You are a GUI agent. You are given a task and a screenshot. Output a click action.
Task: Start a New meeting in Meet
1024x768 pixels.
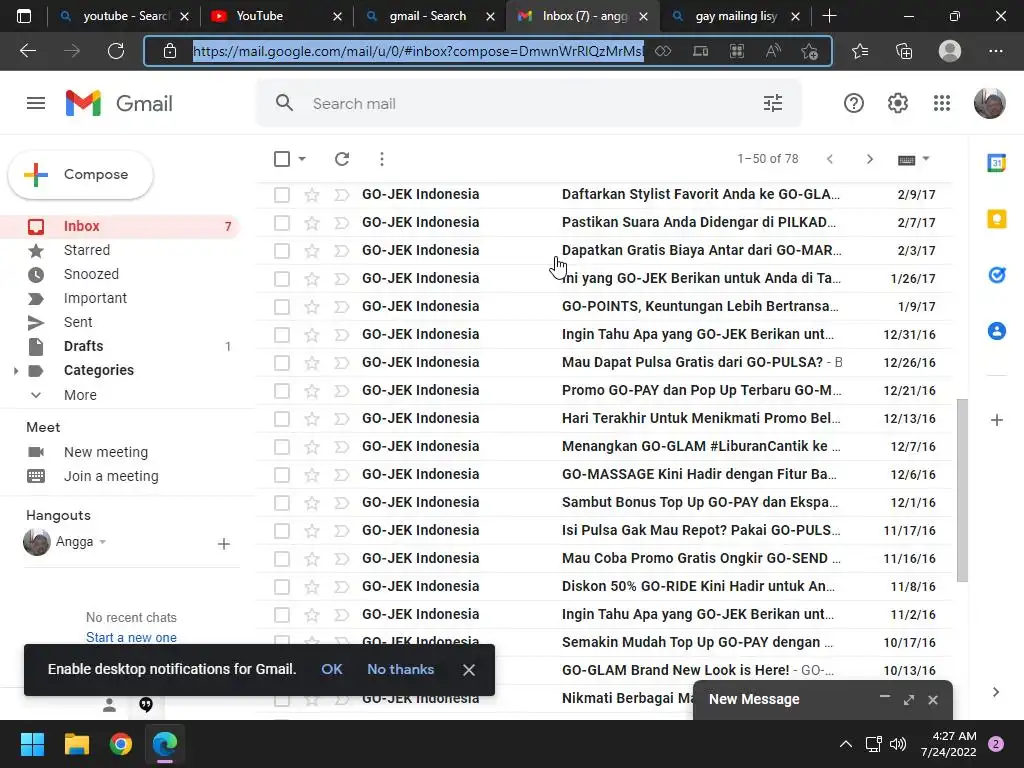106,452
